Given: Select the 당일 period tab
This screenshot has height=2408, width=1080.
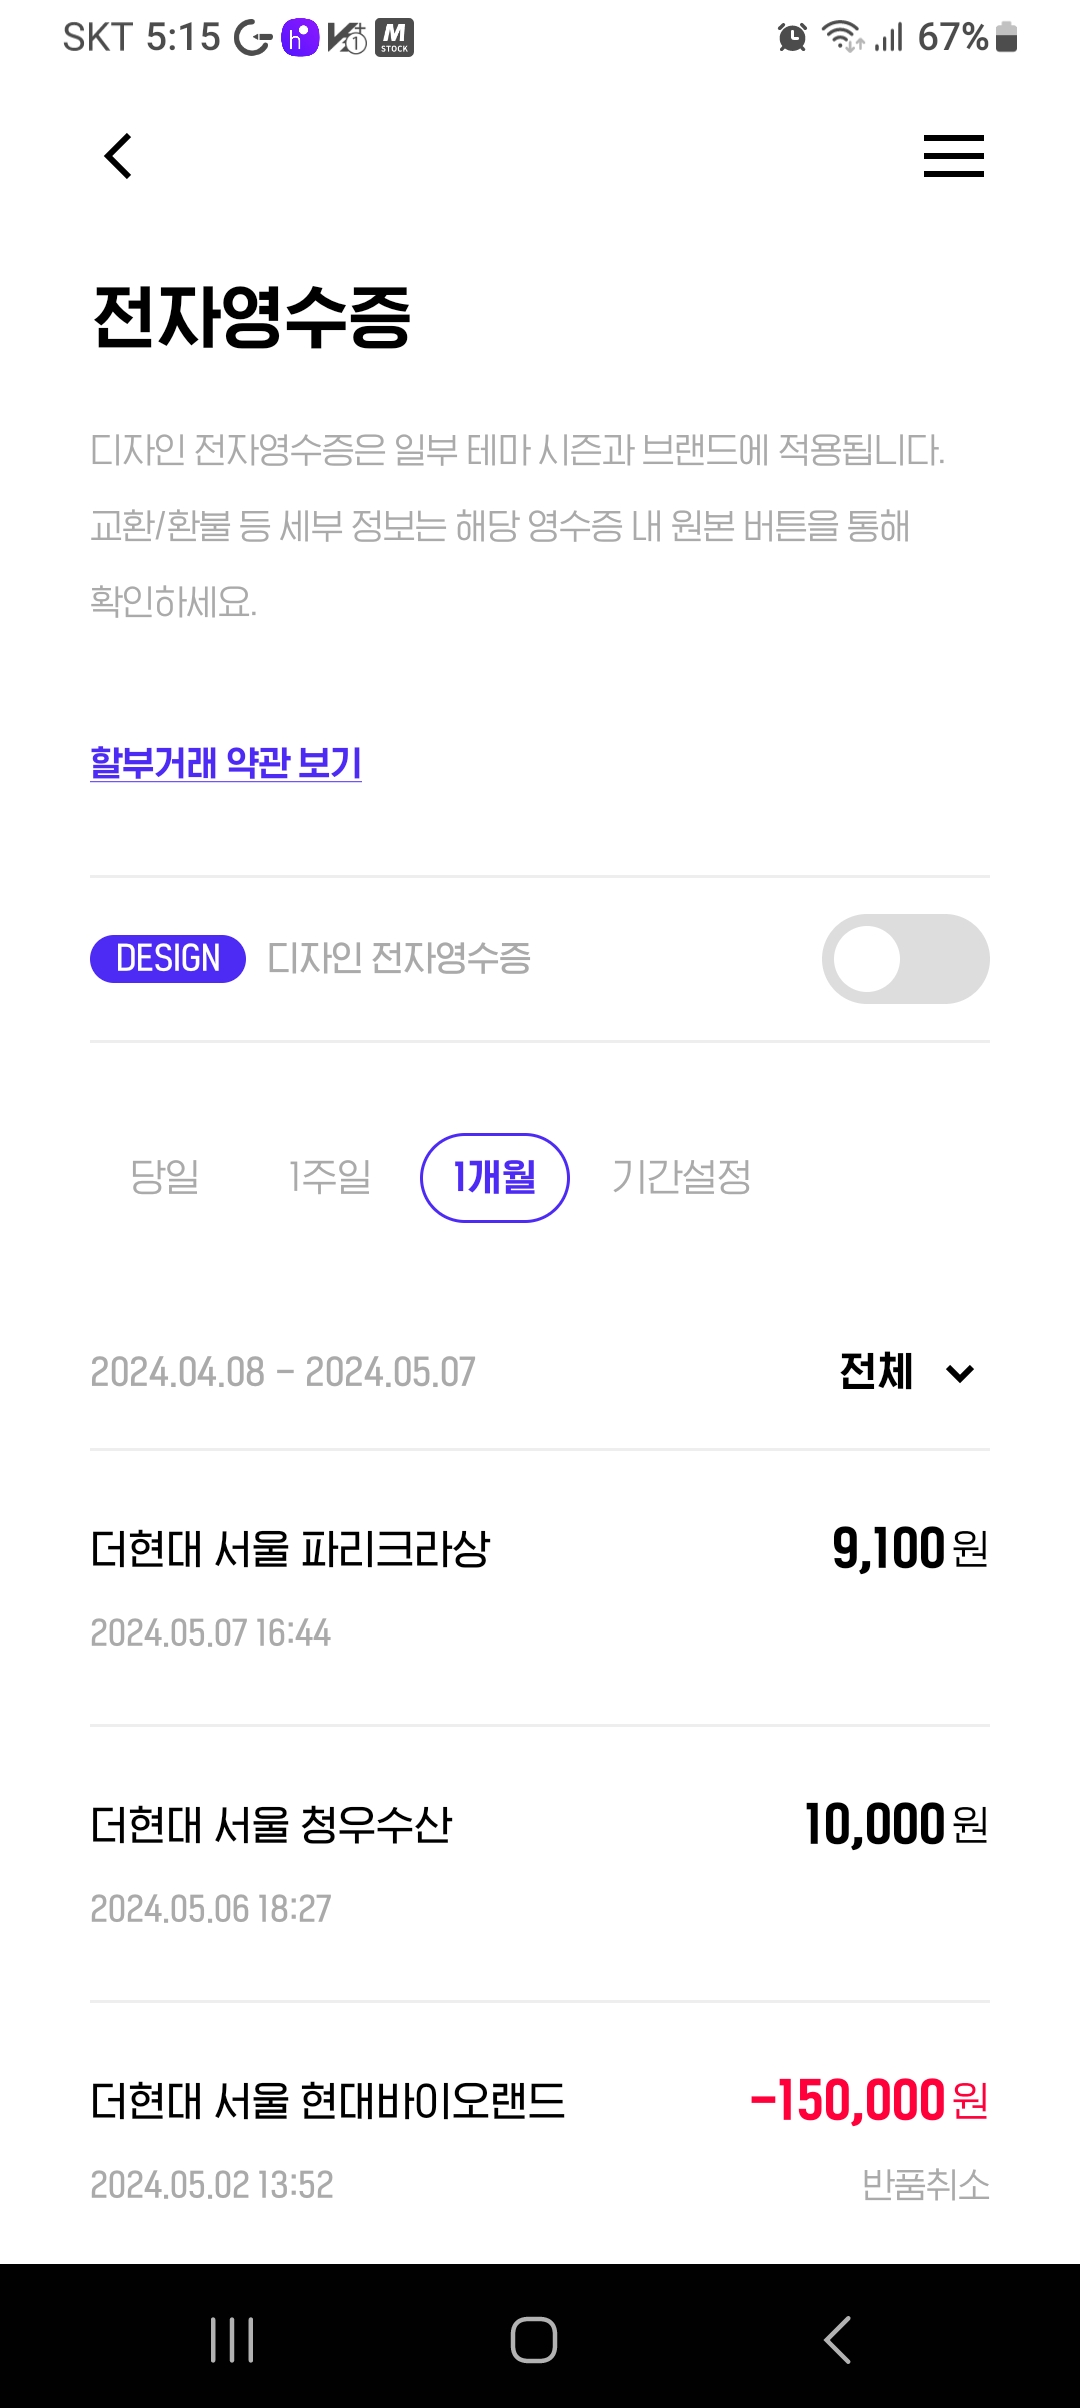Looking at the screenshot, I should click(x=165, y=1177).
